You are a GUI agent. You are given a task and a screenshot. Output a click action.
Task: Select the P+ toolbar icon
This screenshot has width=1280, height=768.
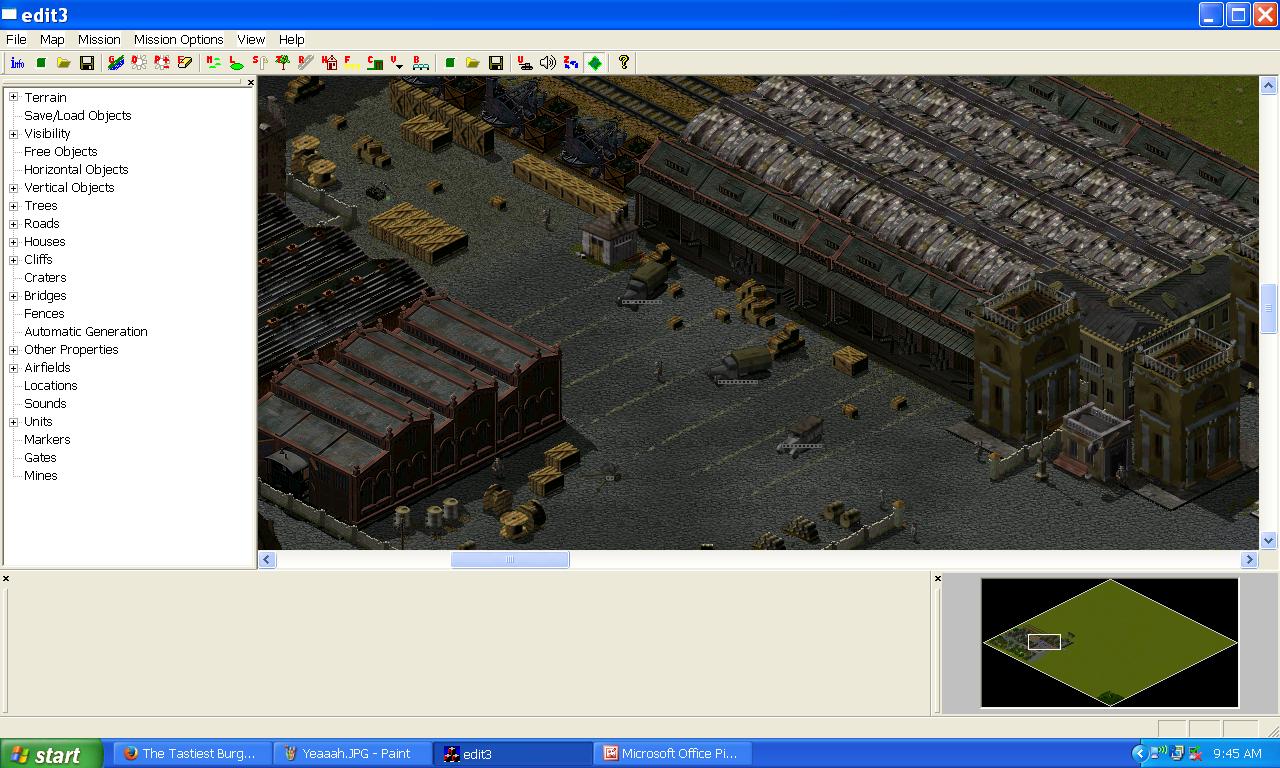pyautogui.click(x=162, y=63)
